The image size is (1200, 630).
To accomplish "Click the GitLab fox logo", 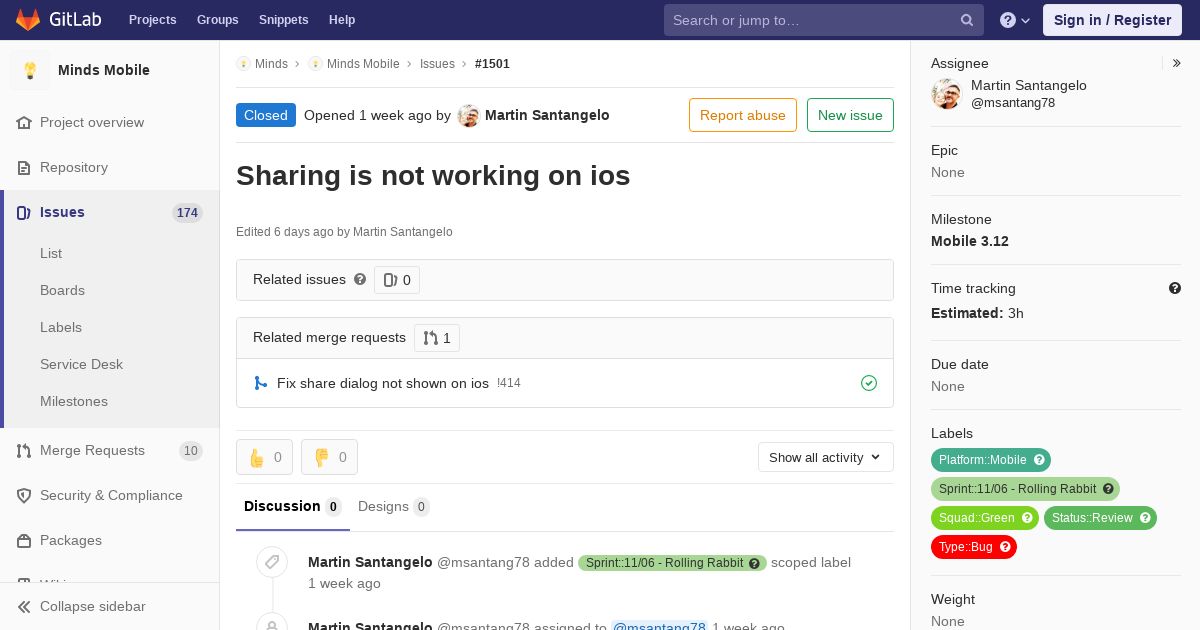I will (28, 20).
